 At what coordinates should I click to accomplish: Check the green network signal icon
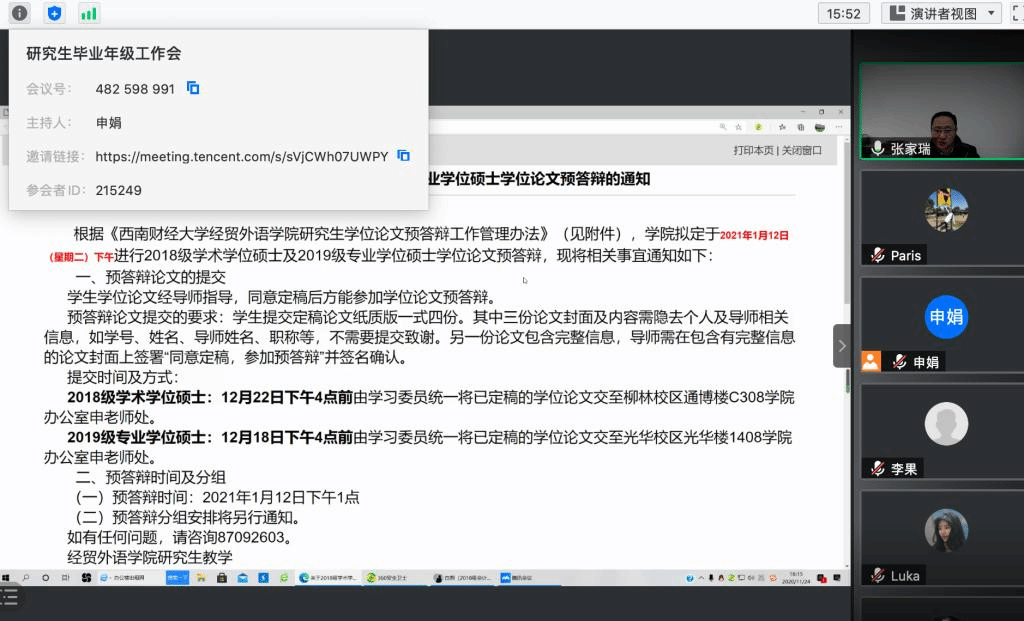(89, 13)
